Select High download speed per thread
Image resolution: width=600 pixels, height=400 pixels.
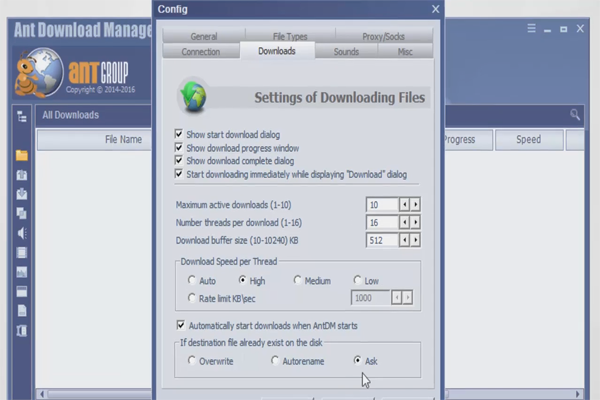click(242, 280)
